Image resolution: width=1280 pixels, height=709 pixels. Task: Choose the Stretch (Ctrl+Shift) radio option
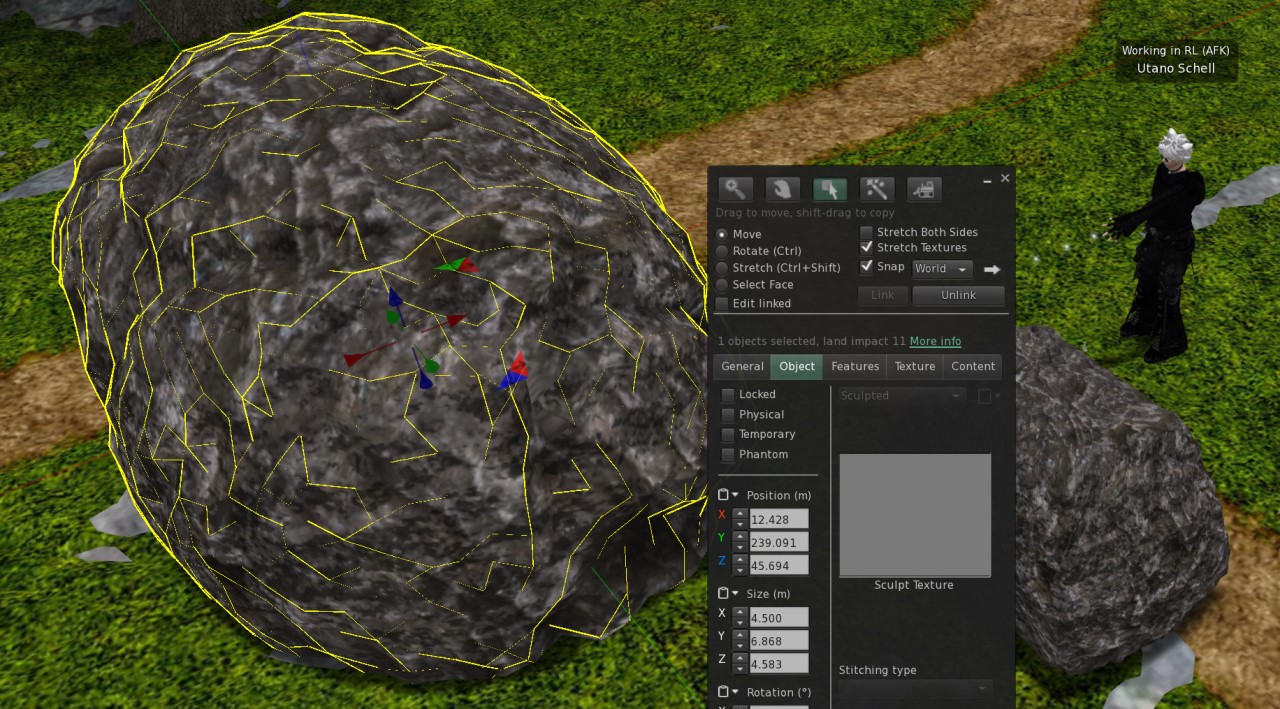click(722, 268)
